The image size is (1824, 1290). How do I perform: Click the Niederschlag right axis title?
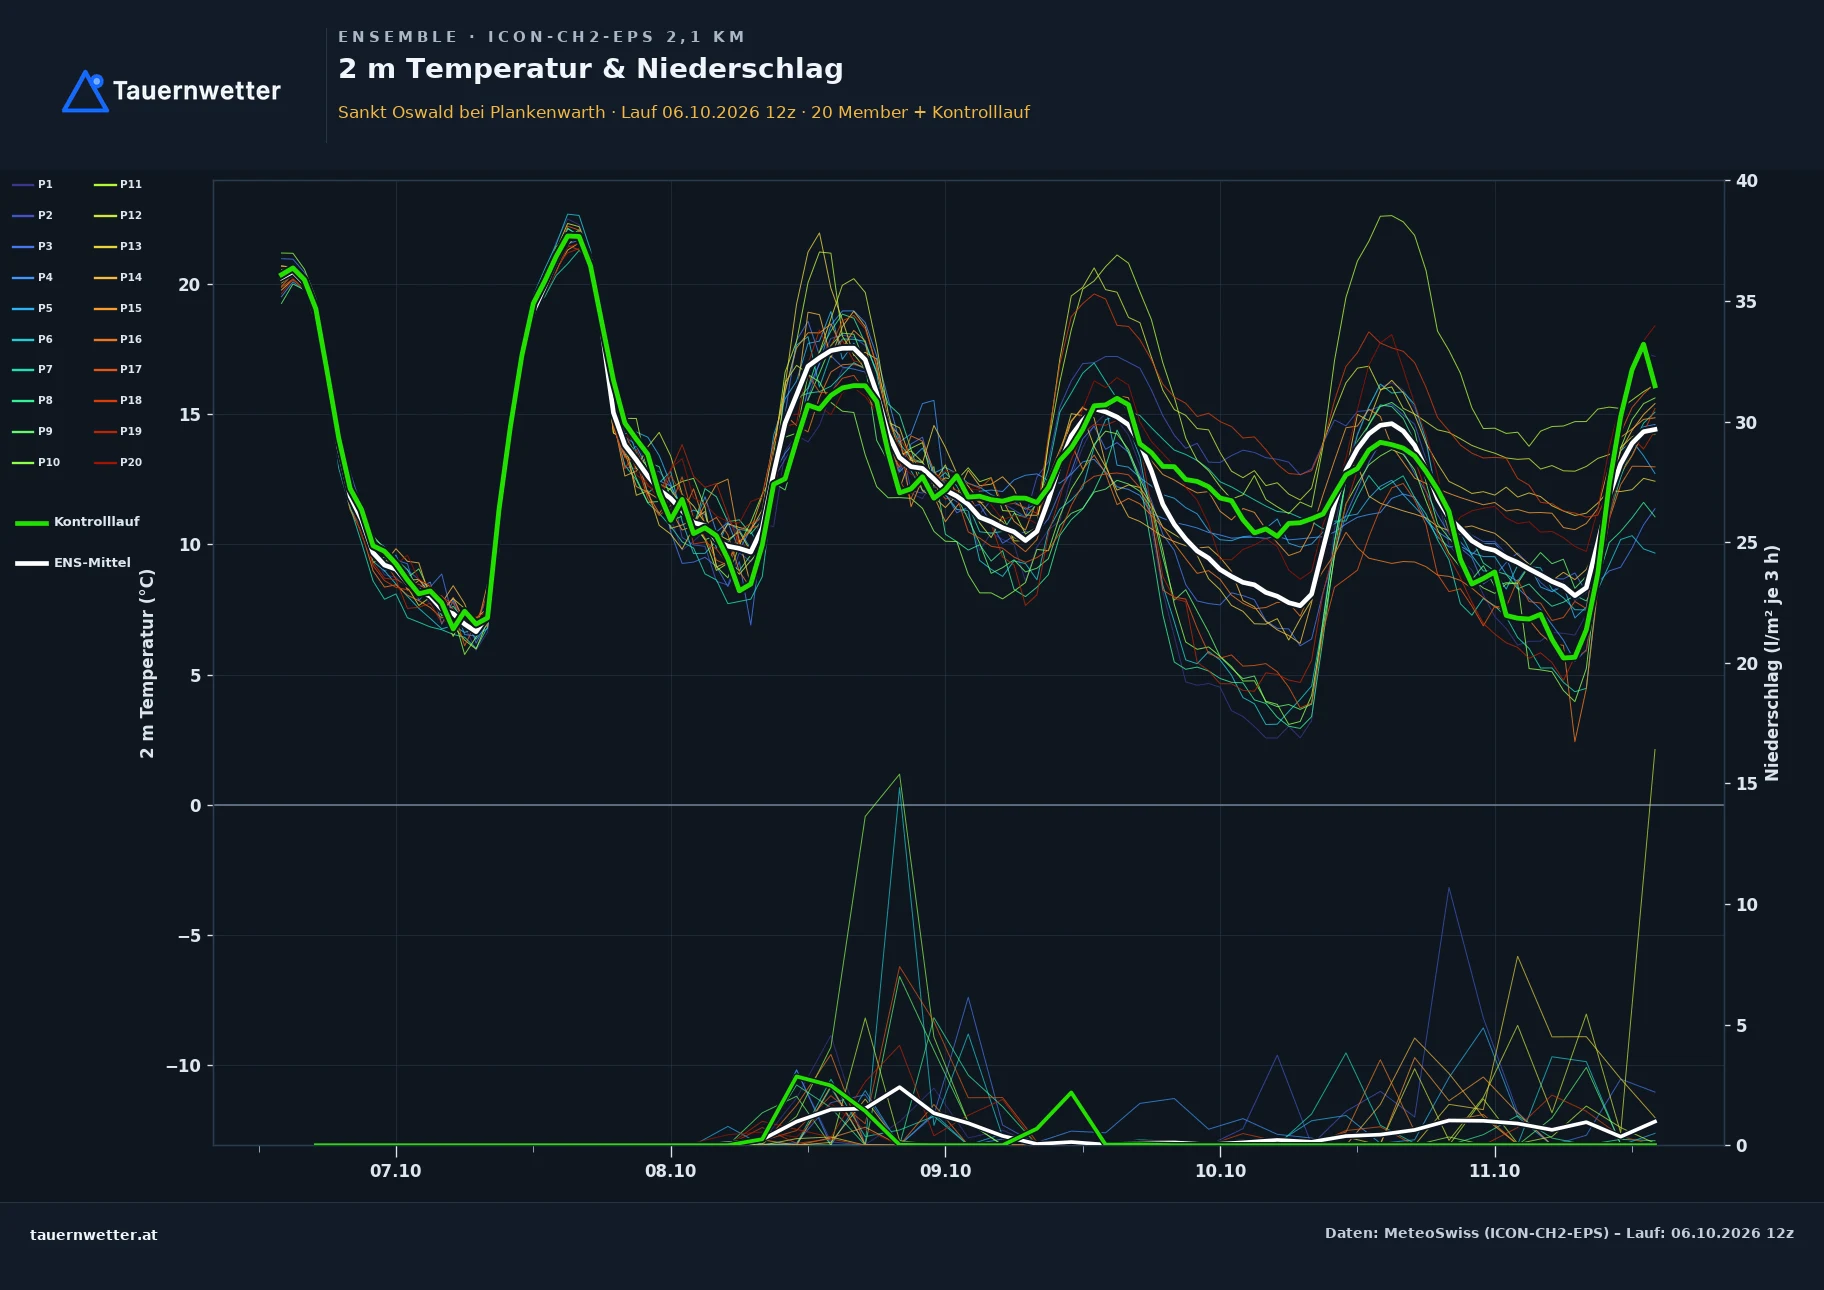coord(1772,663)
